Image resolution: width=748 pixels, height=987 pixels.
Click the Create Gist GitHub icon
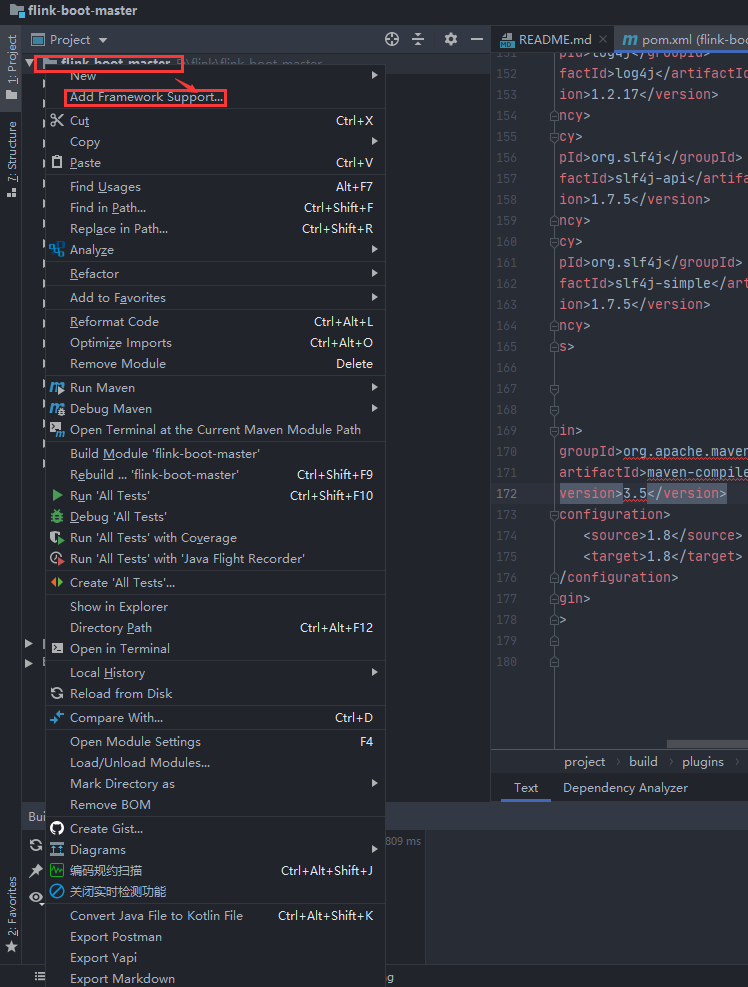tap(58, 827)
